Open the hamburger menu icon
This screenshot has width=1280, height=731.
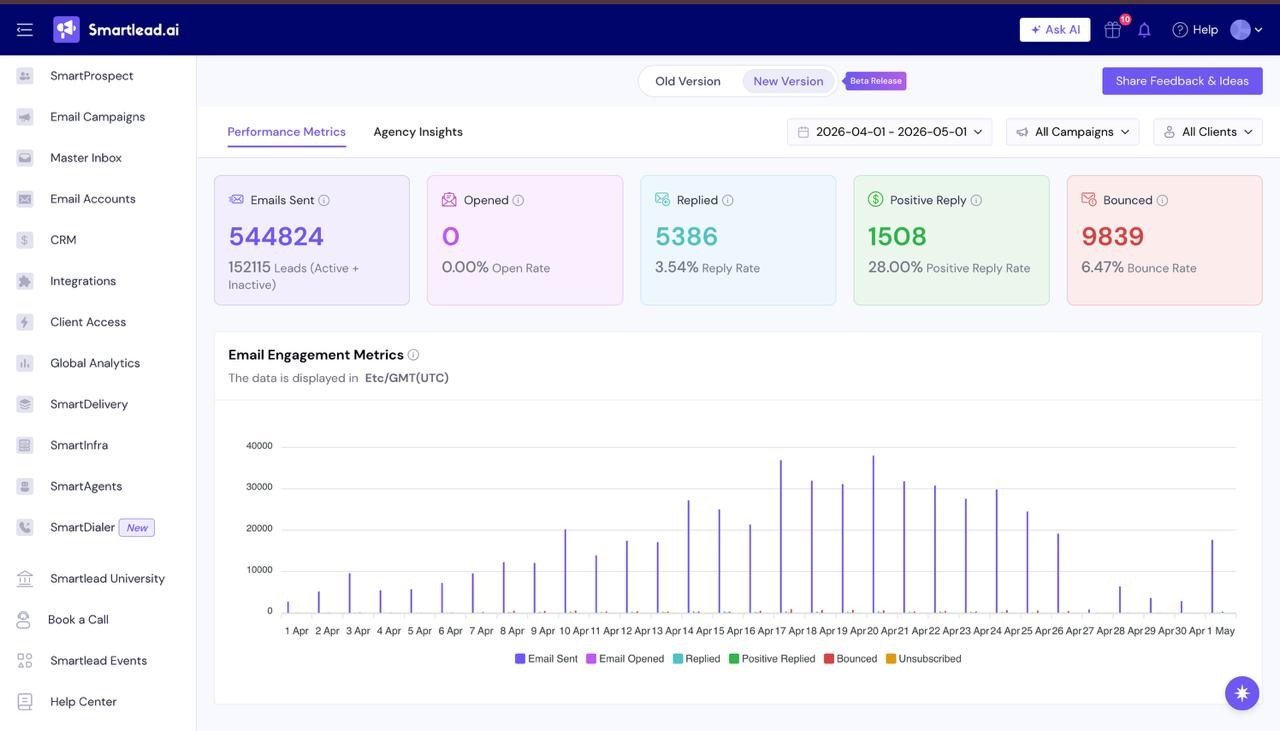point(25,30)
